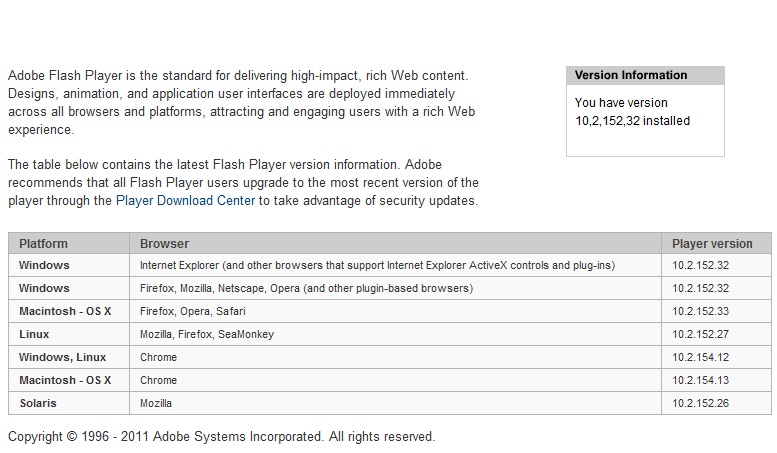Click the Version Information box title
The width and height of the screenshot is (777, 453).
pos(631,75)
